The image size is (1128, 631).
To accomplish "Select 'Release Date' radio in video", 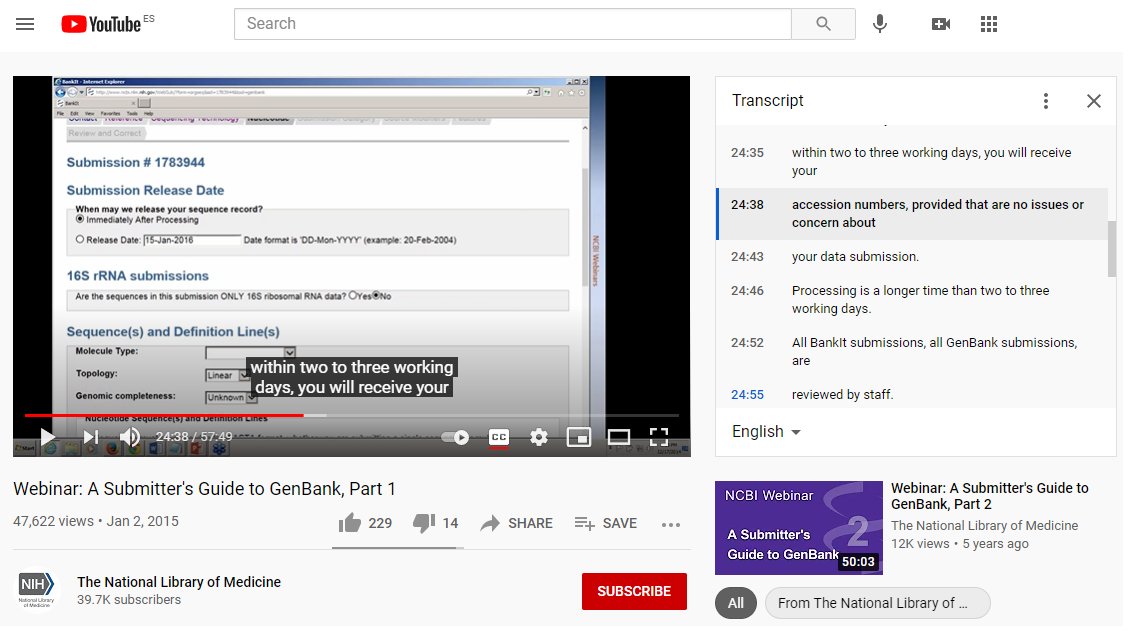I will pos(80,240).
